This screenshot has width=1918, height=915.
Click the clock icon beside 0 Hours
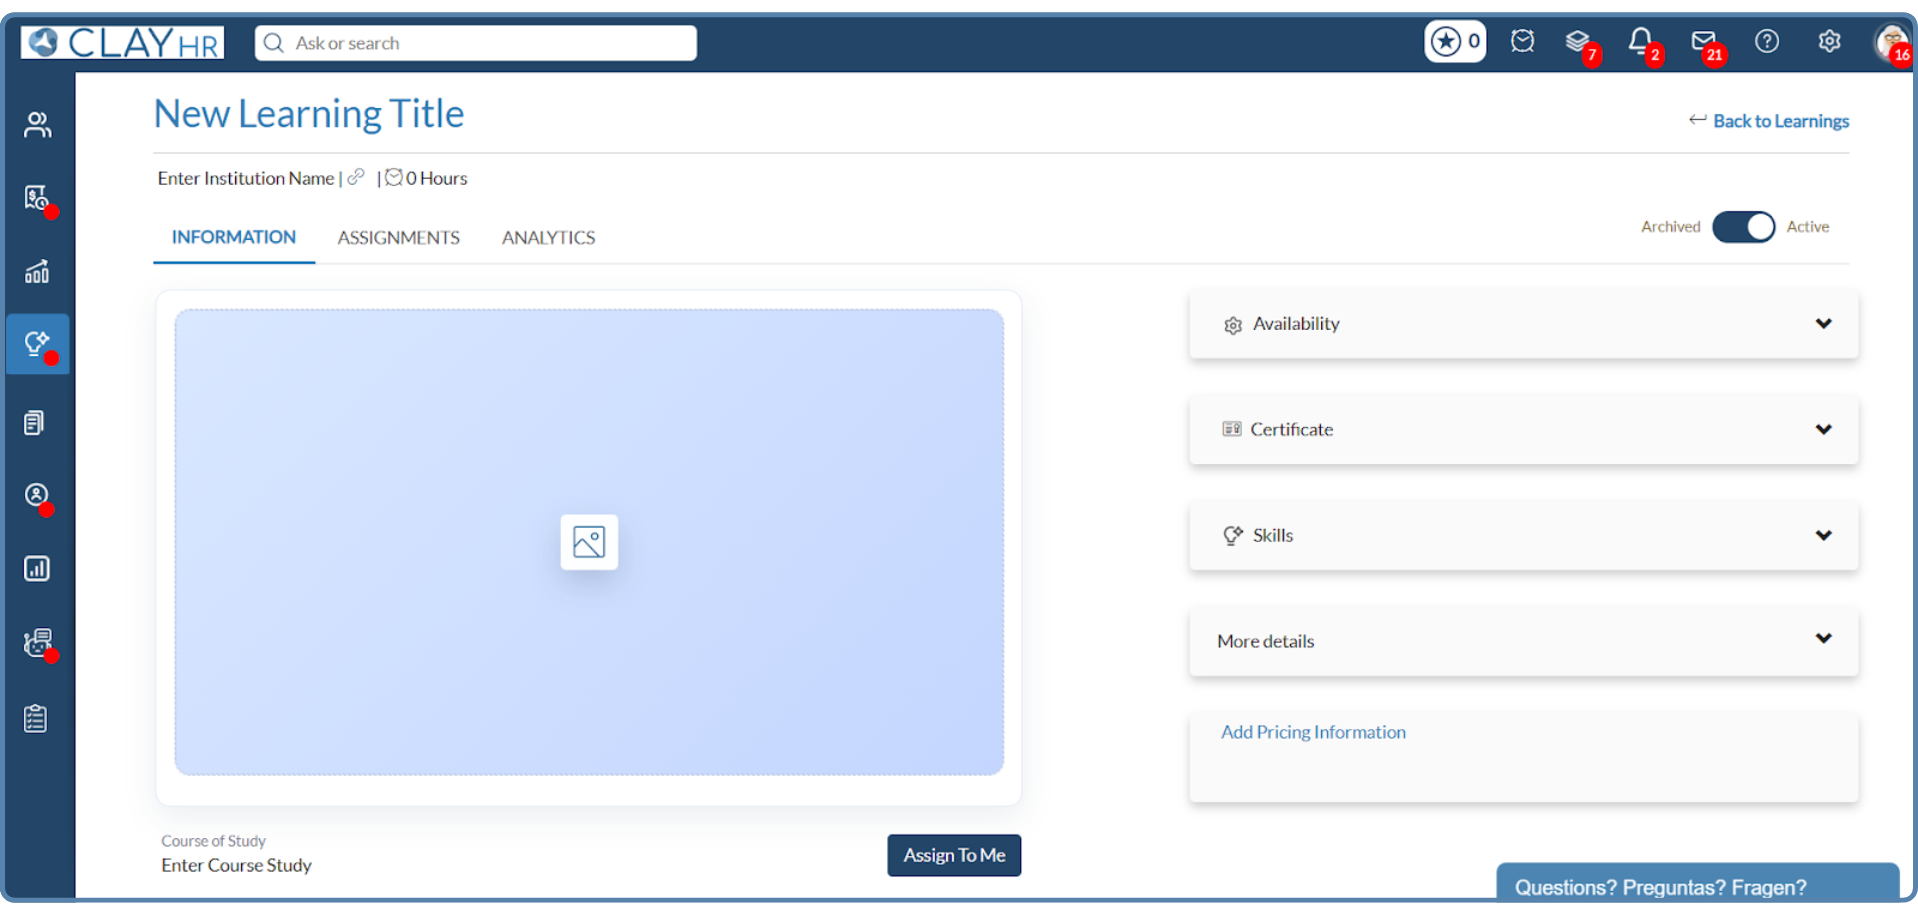point(394,177)
